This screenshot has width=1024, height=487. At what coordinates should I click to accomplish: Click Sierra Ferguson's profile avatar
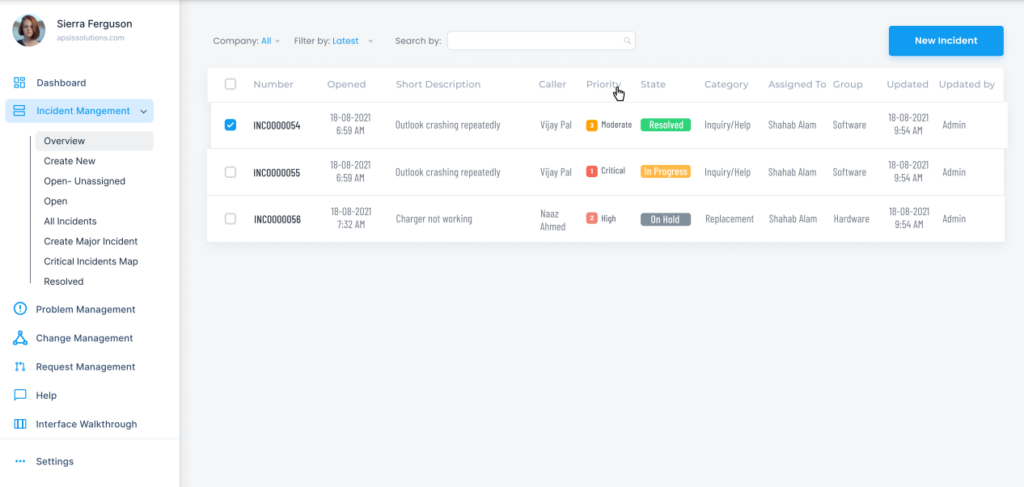click(29, 30)
